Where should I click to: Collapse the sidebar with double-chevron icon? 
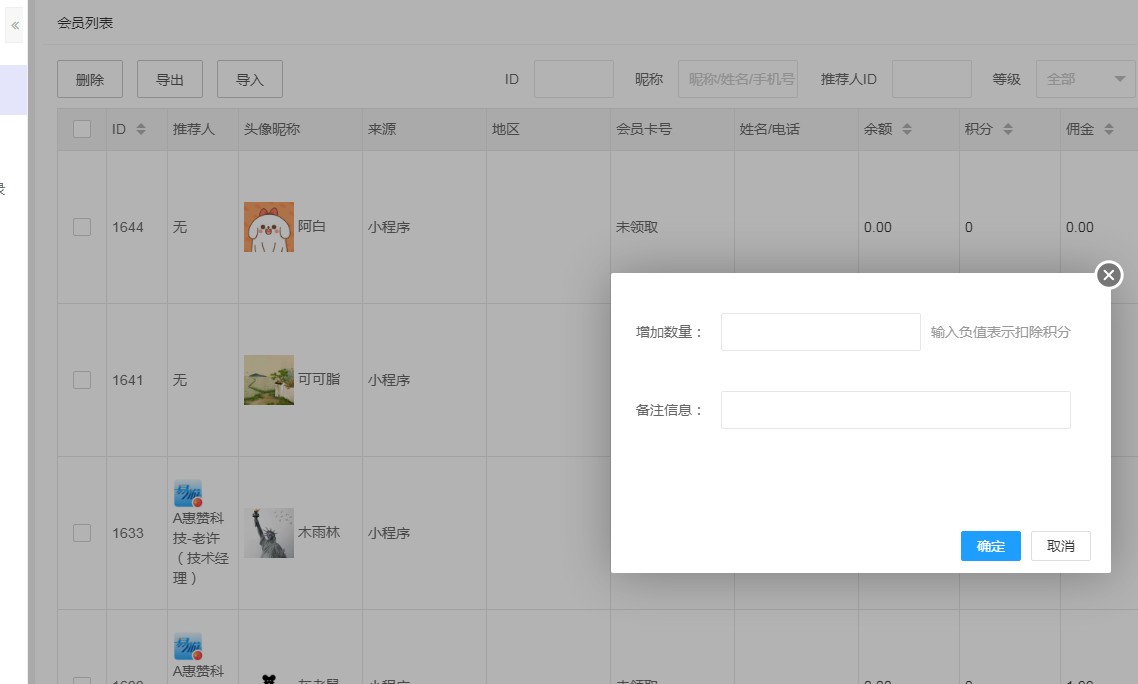tap(15, 25)
